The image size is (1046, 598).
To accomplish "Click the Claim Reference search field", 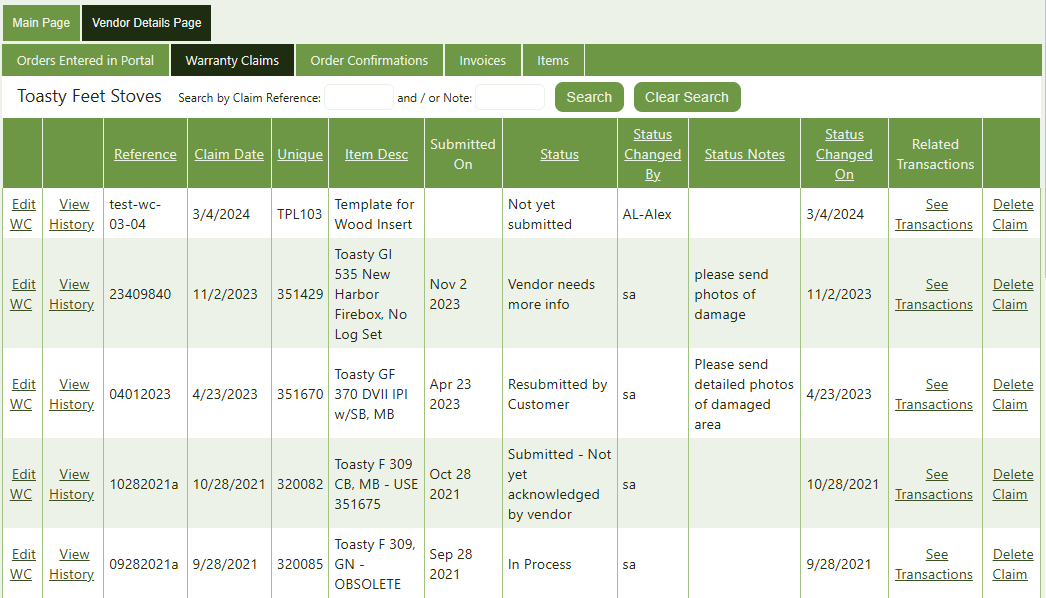I will [x=359, y=97].
